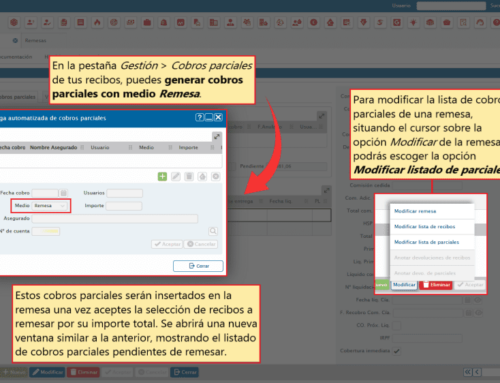
Task: Click Cerrar button in cobros parciales dialog
Action: pyautogui.click(x=198, y=266)
